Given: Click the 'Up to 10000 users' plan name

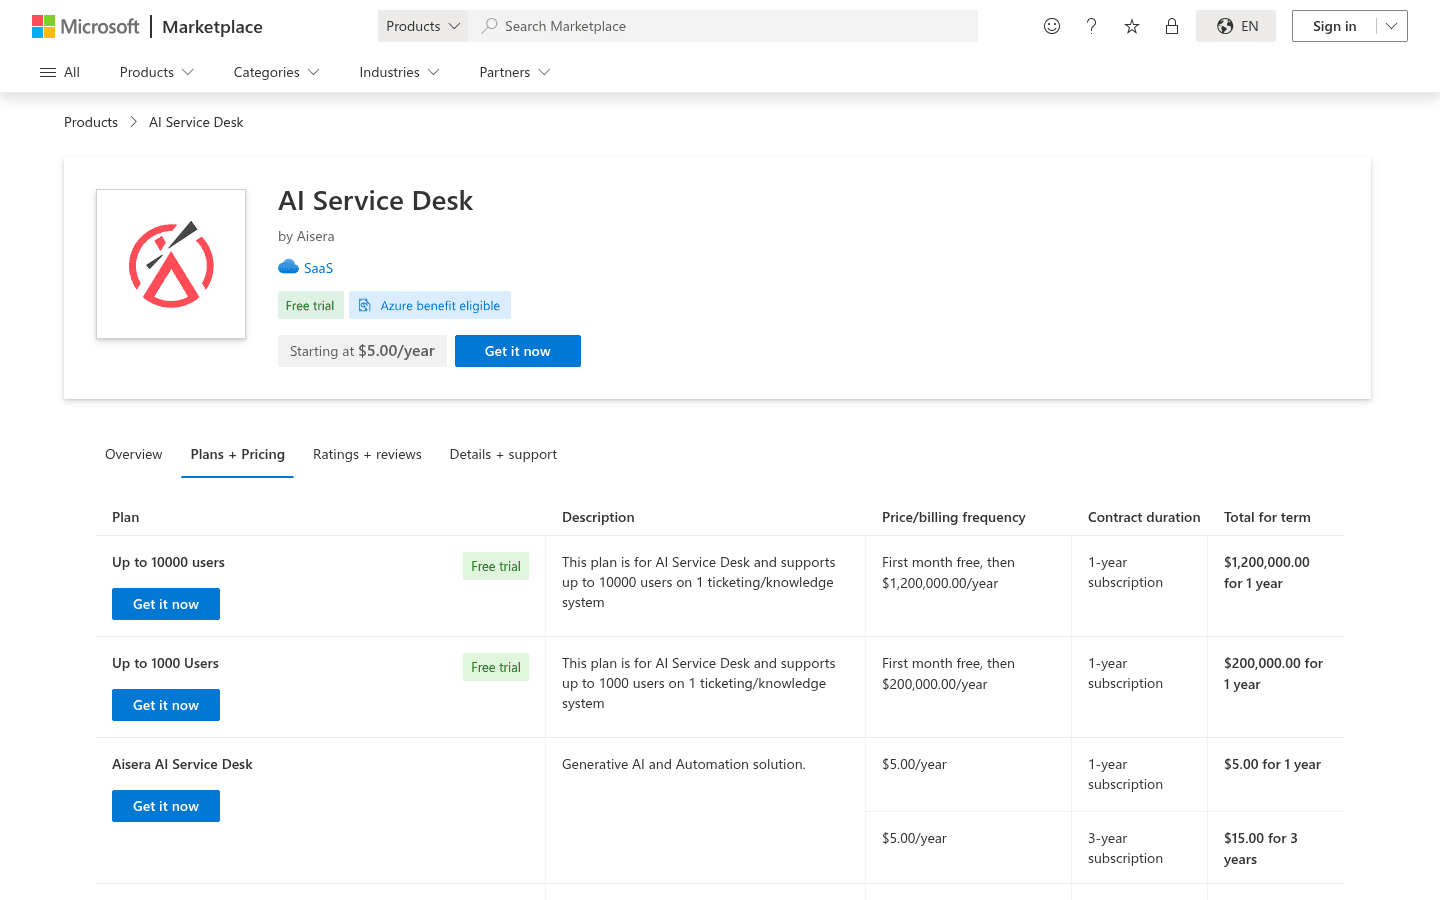Looking at the screenshot, I should click(x=168, y=562).
